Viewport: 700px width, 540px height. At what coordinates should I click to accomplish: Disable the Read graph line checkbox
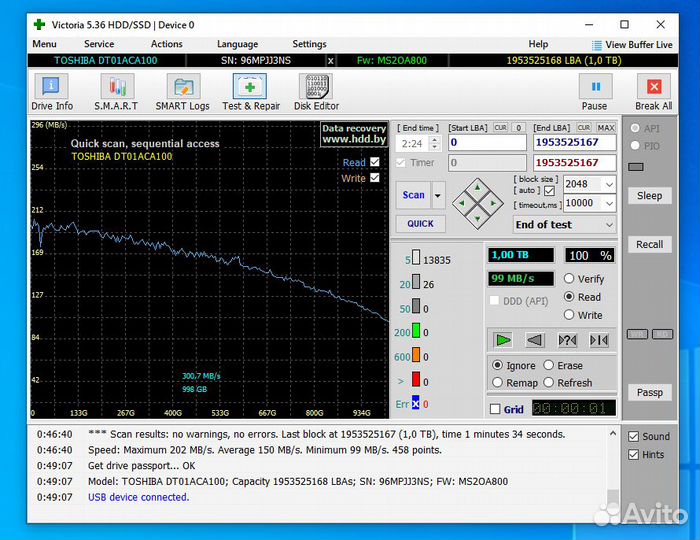pos(375,162)
